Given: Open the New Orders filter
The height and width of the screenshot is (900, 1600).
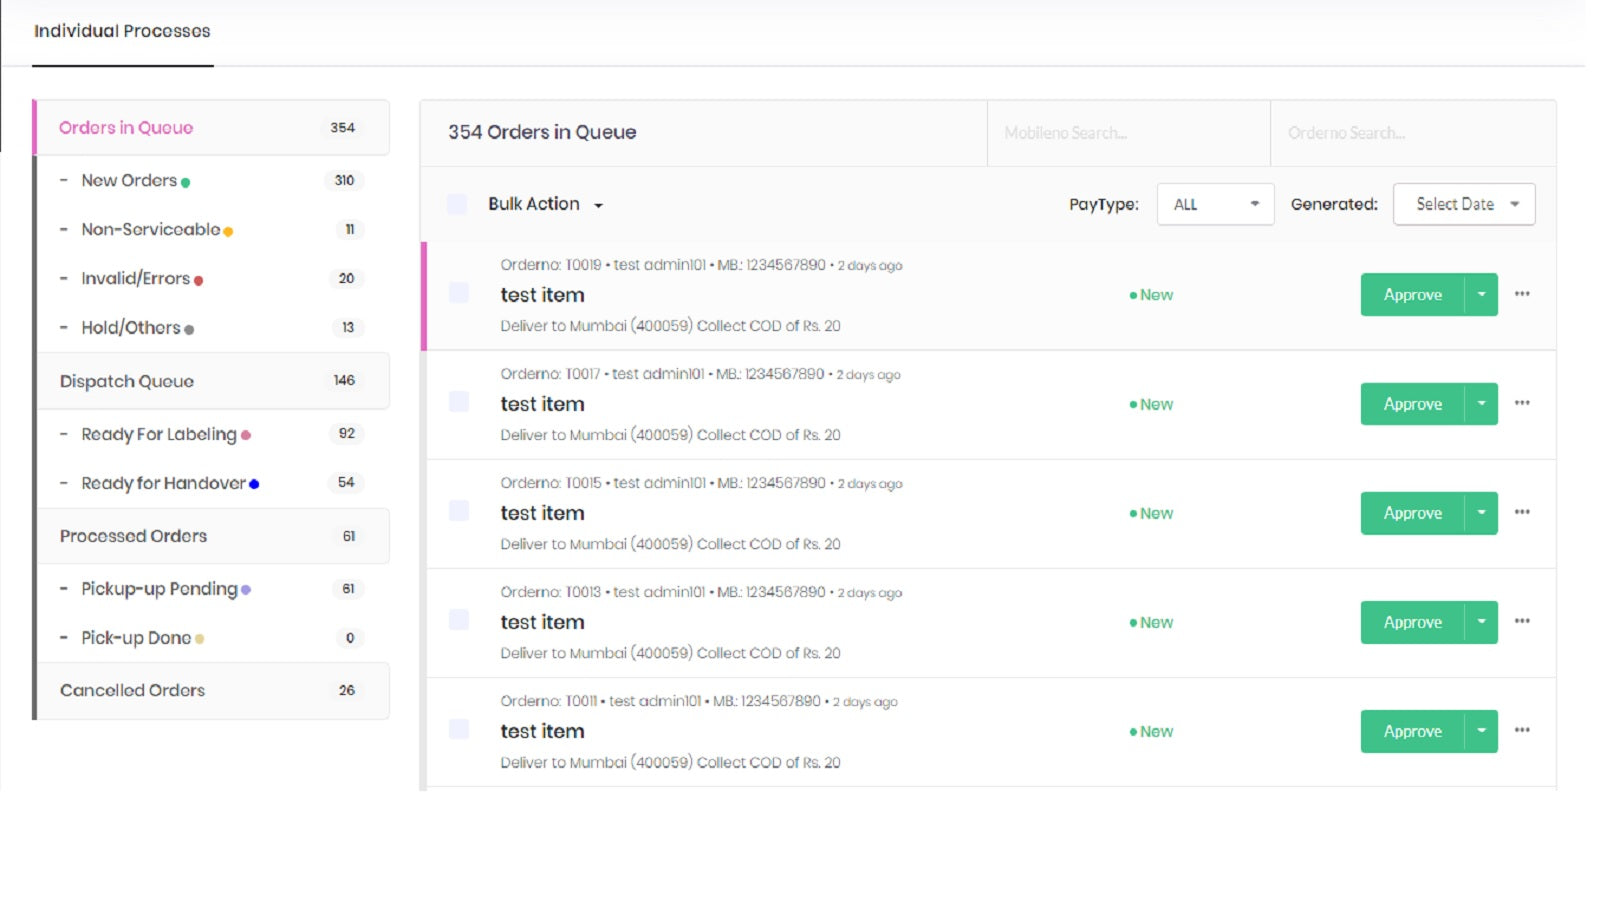Looking at the screenshot, I should click(131, 181).
